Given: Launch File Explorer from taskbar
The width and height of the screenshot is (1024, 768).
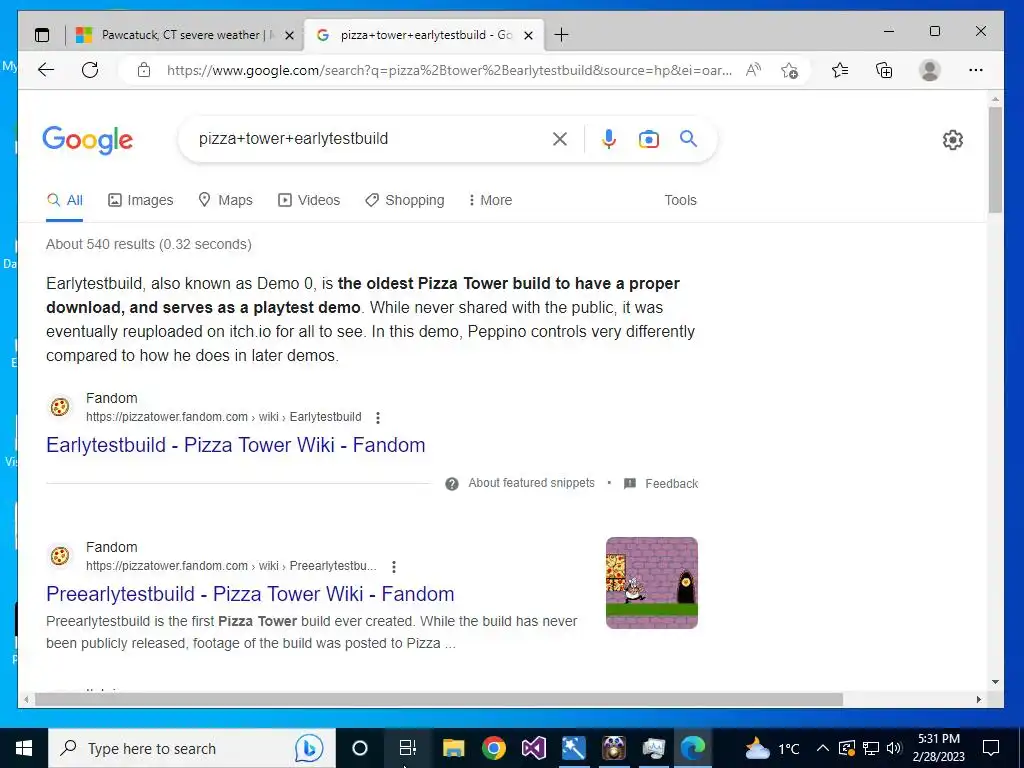Looking at the screenshot, I should [x=453, y=748].
